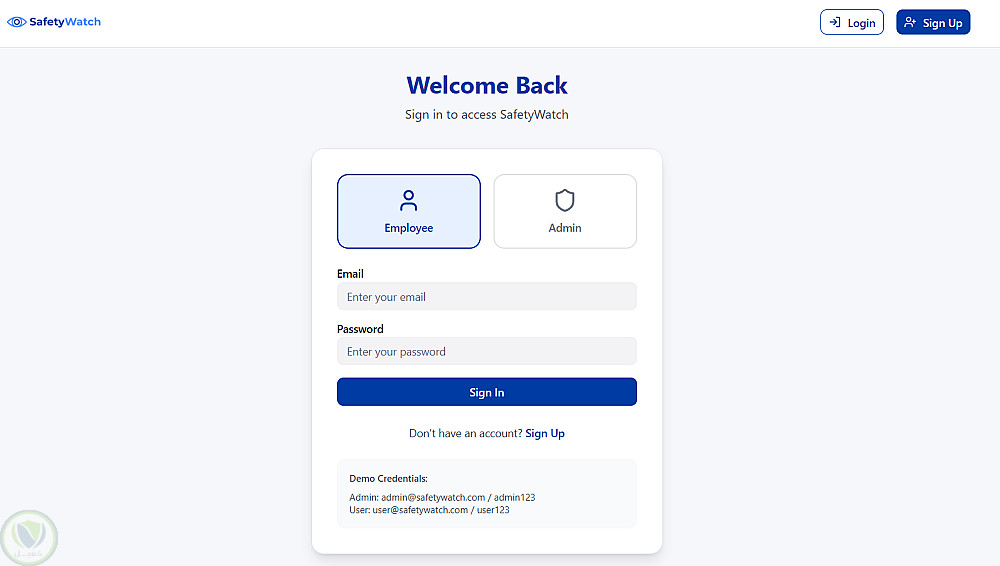The height and width of the screenshot is (566, 1000).
Task: Submit the form with the Sign In button
Action: 486,392
